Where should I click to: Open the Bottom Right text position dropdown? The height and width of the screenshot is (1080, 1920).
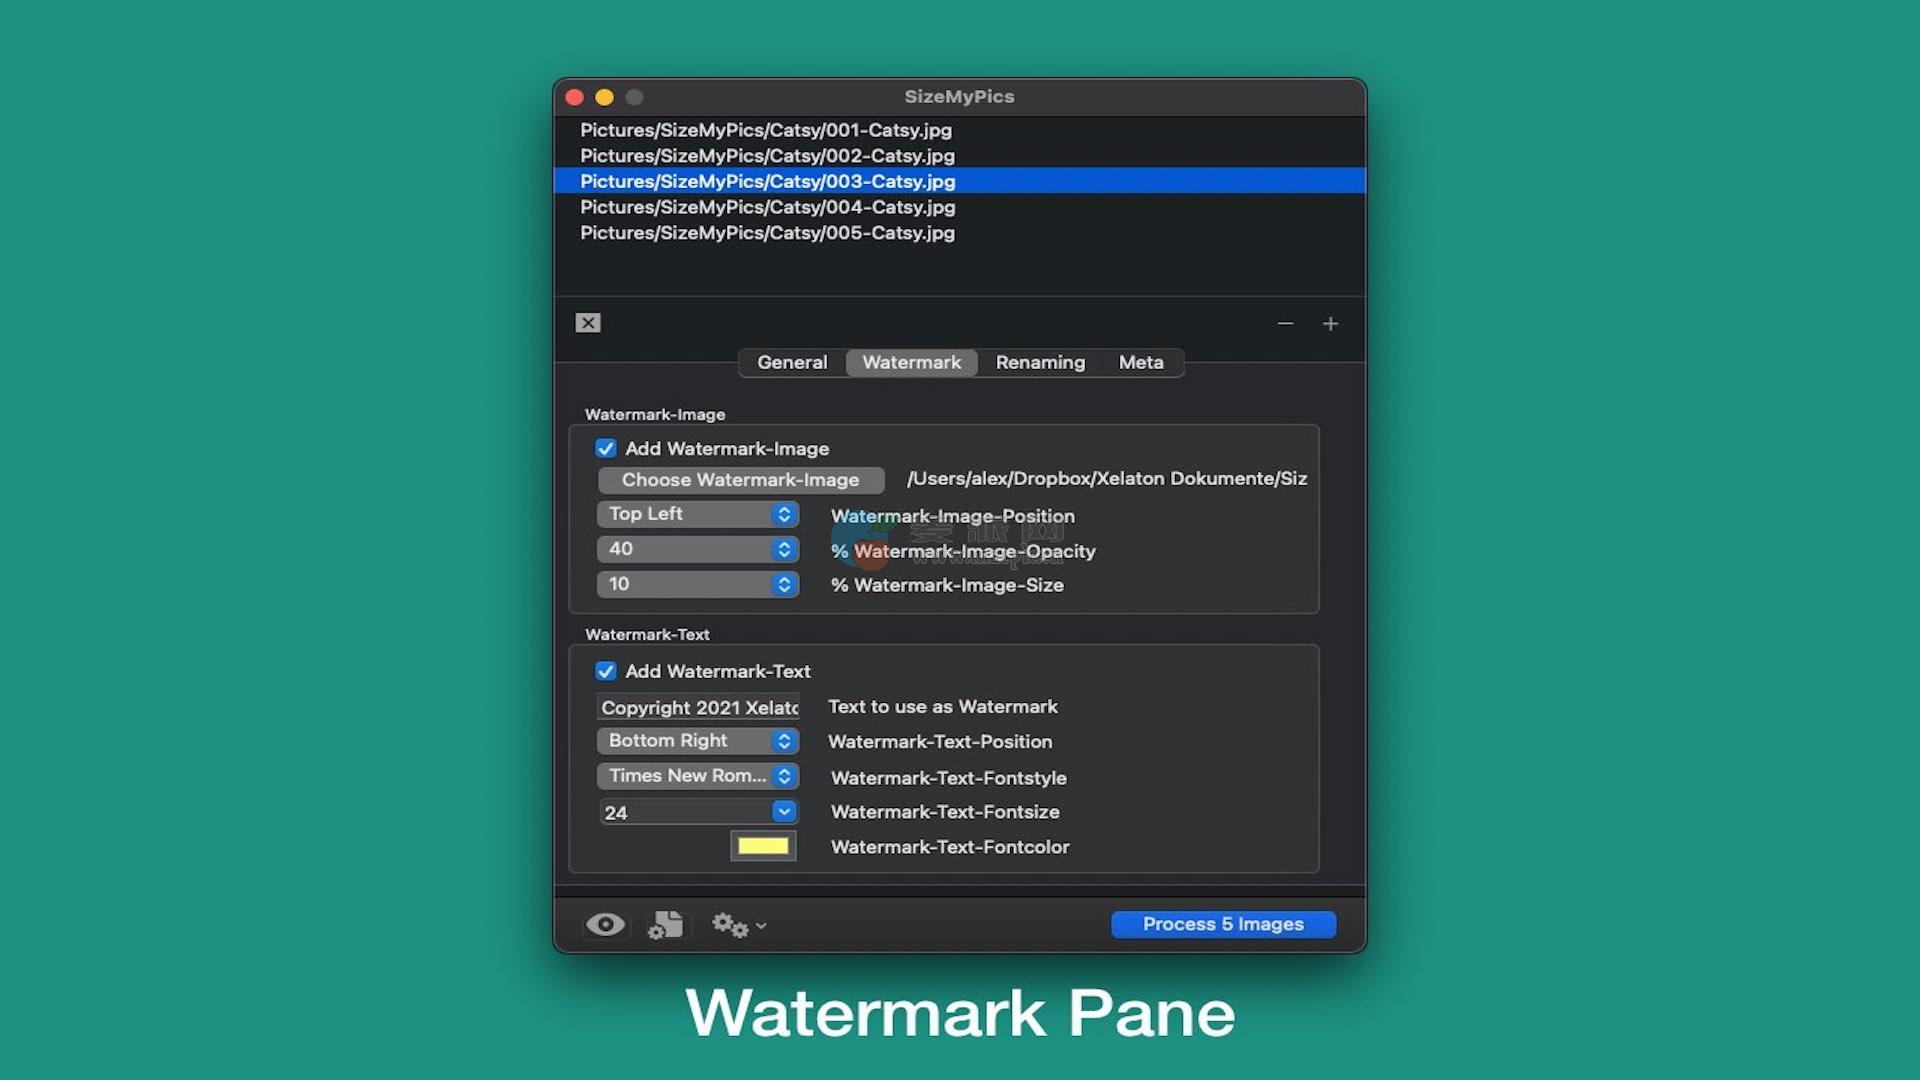pyautogui.click(x=697, y=741)
